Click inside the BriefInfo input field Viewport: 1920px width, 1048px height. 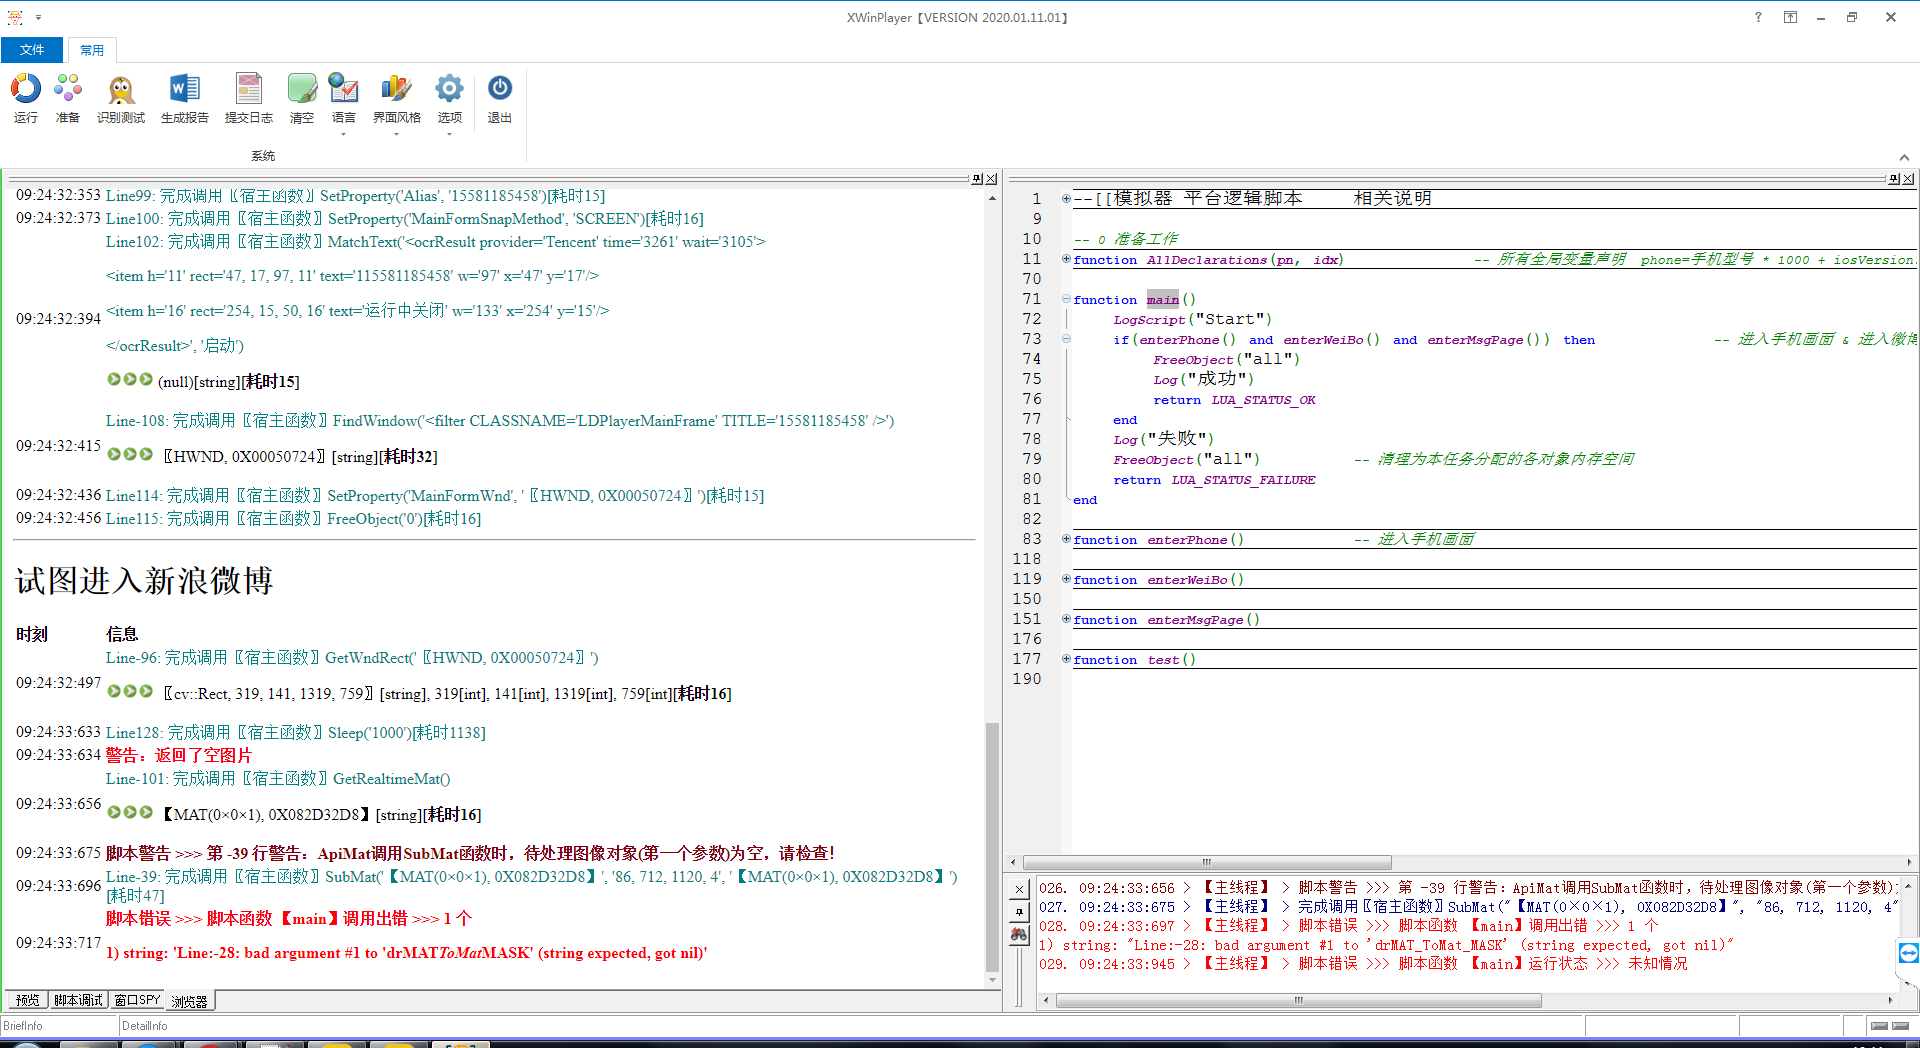click(58, 1025)
